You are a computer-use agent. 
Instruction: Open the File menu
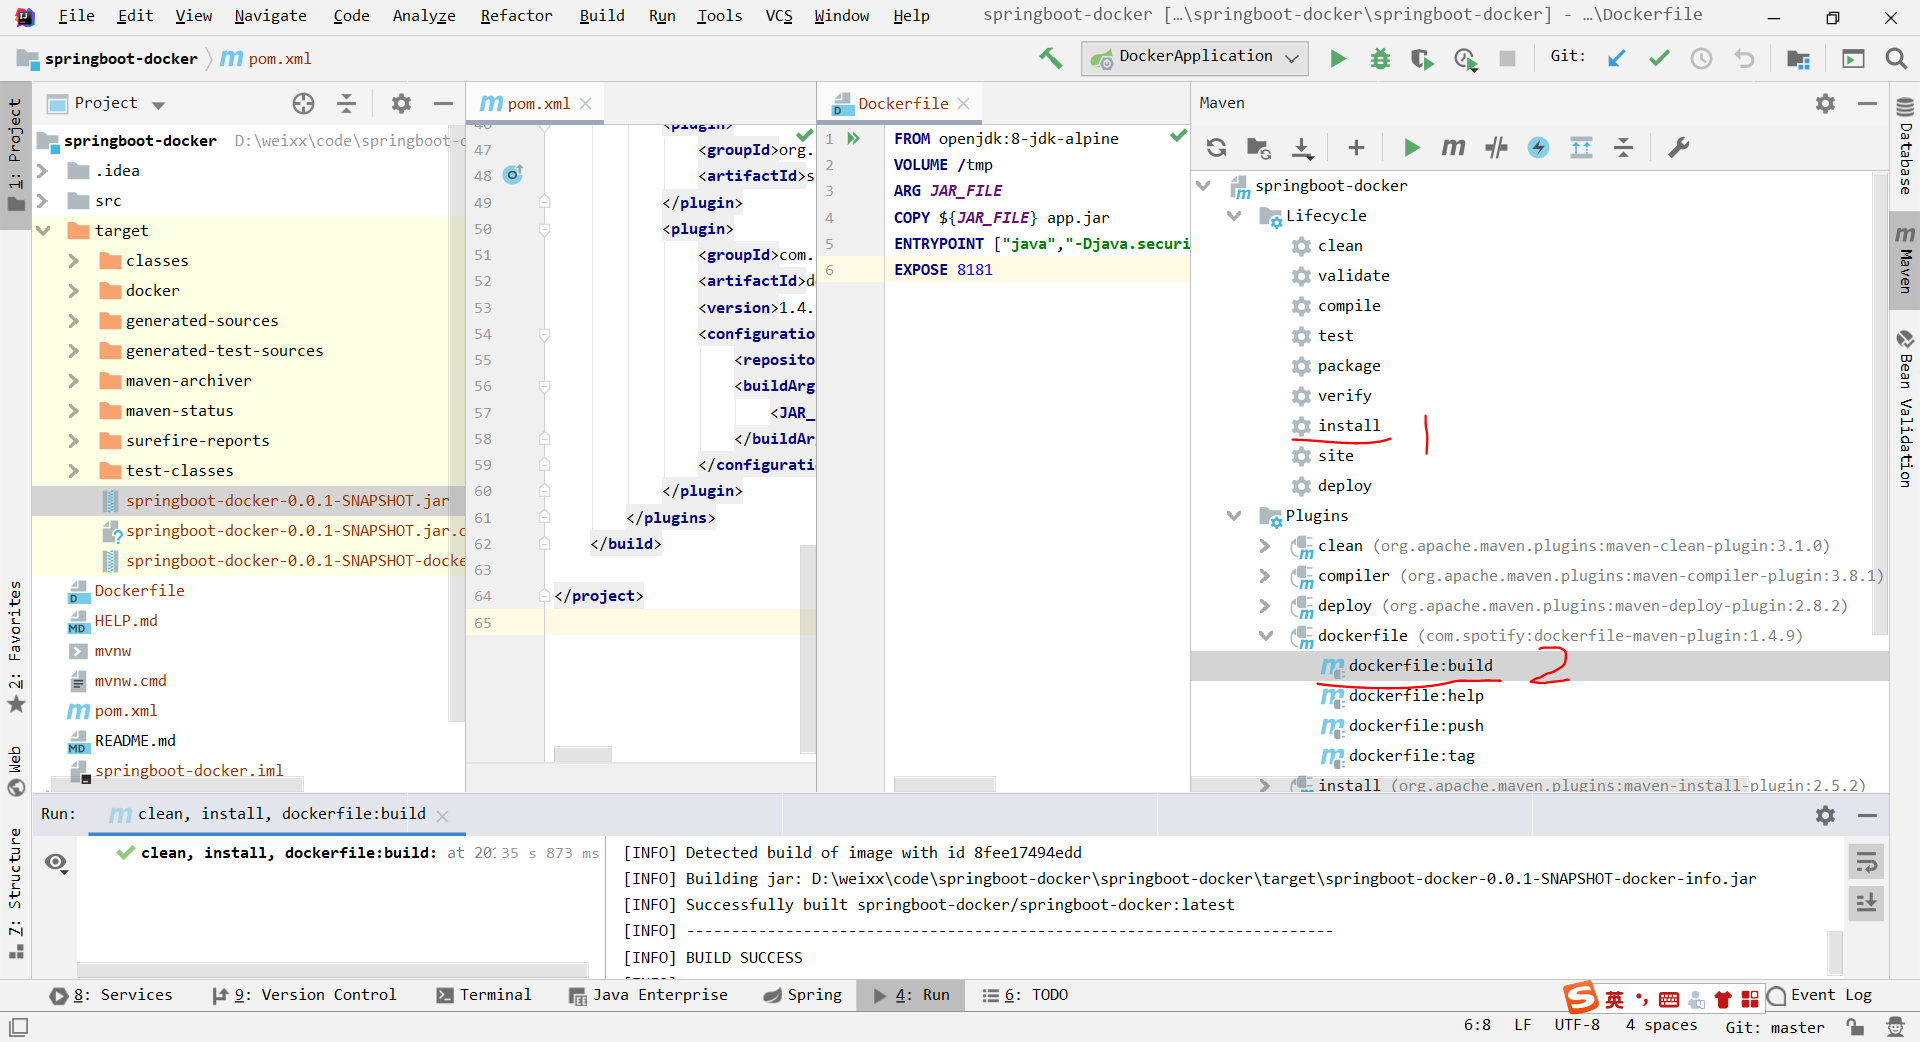(76, 15)
